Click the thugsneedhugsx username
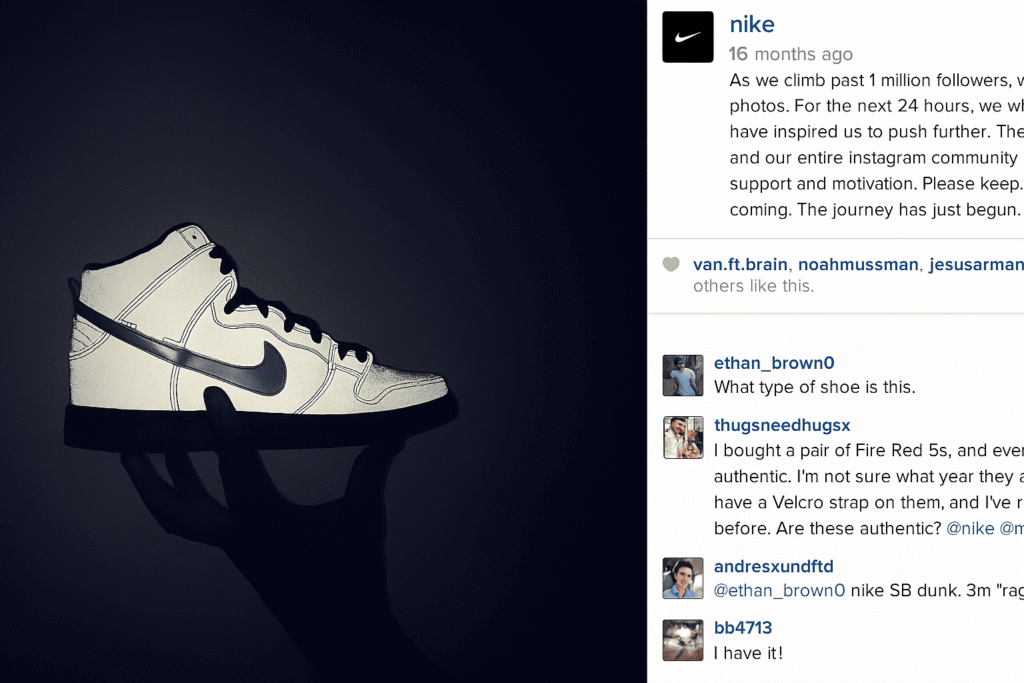Screen dimensions: 1024x683 [x=782, y=425]
